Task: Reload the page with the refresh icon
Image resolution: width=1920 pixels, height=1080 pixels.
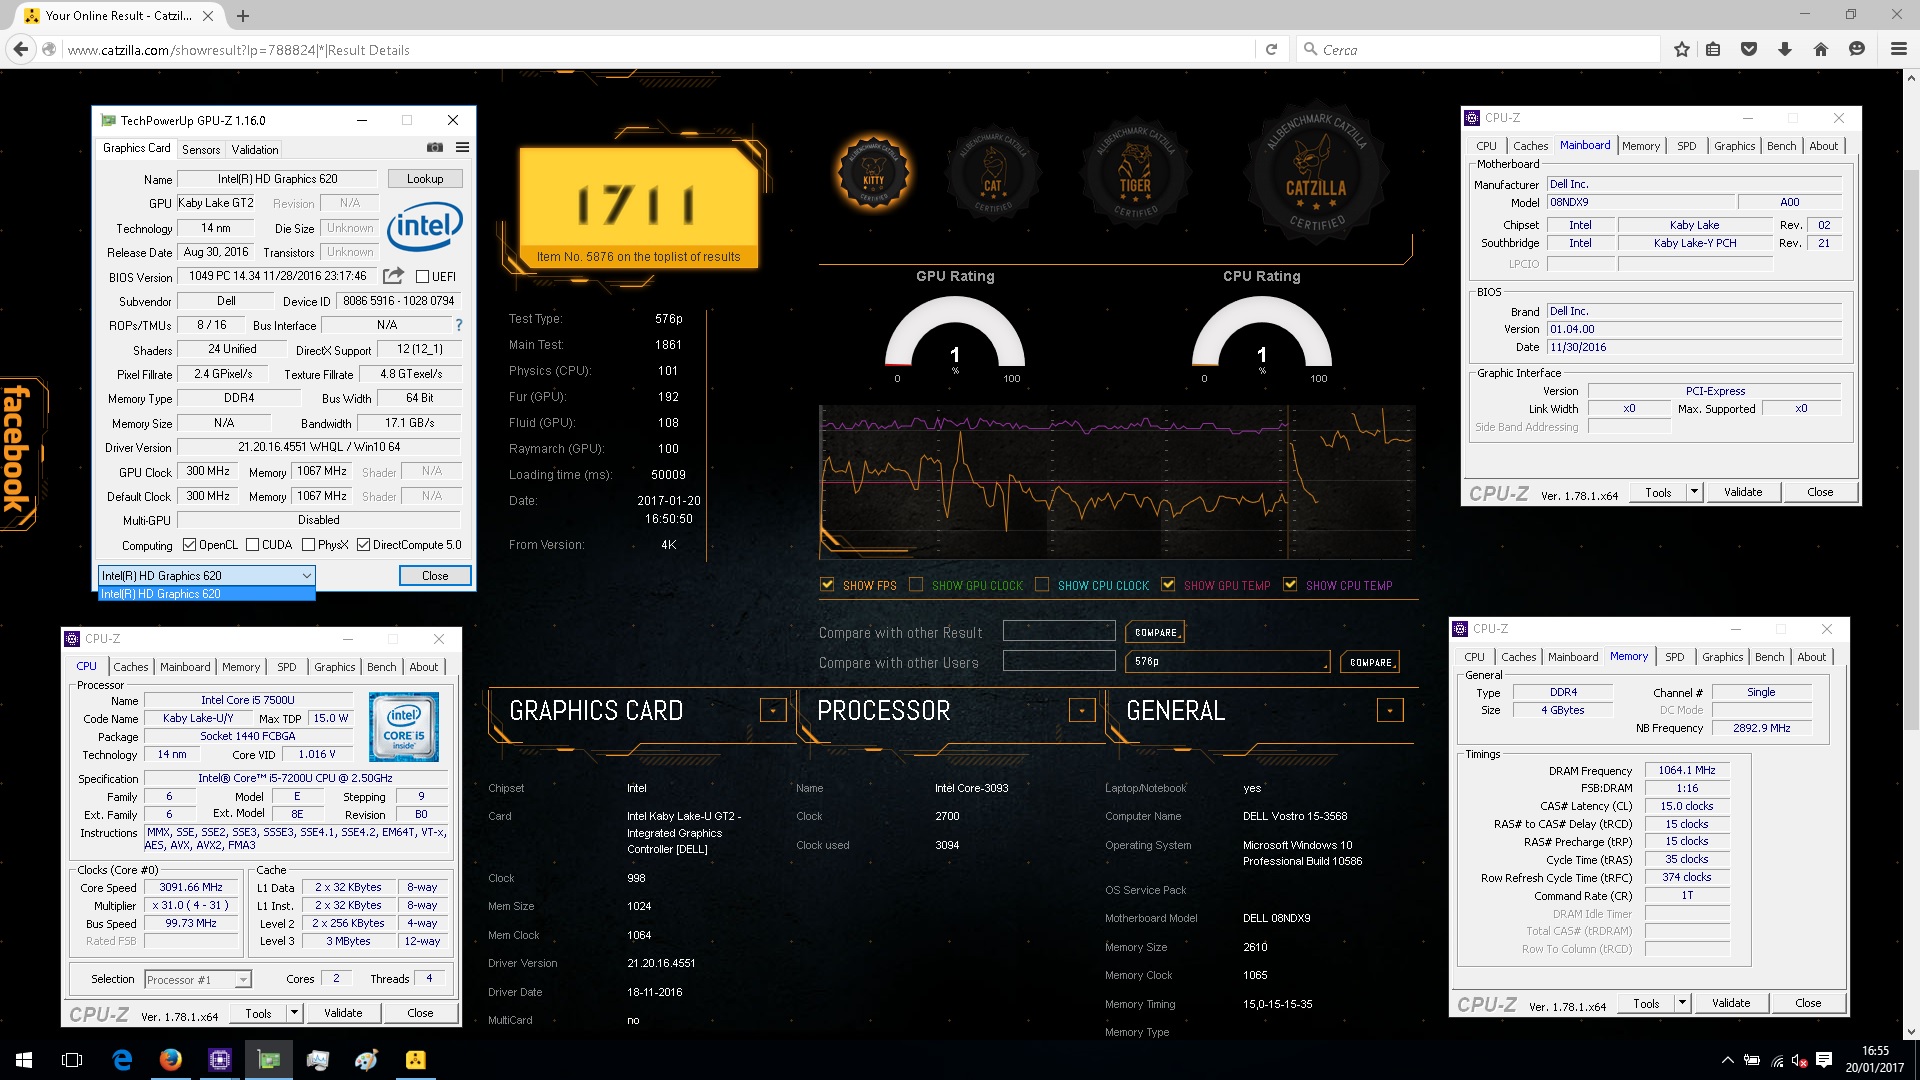Action: (x=1271, y=49)
